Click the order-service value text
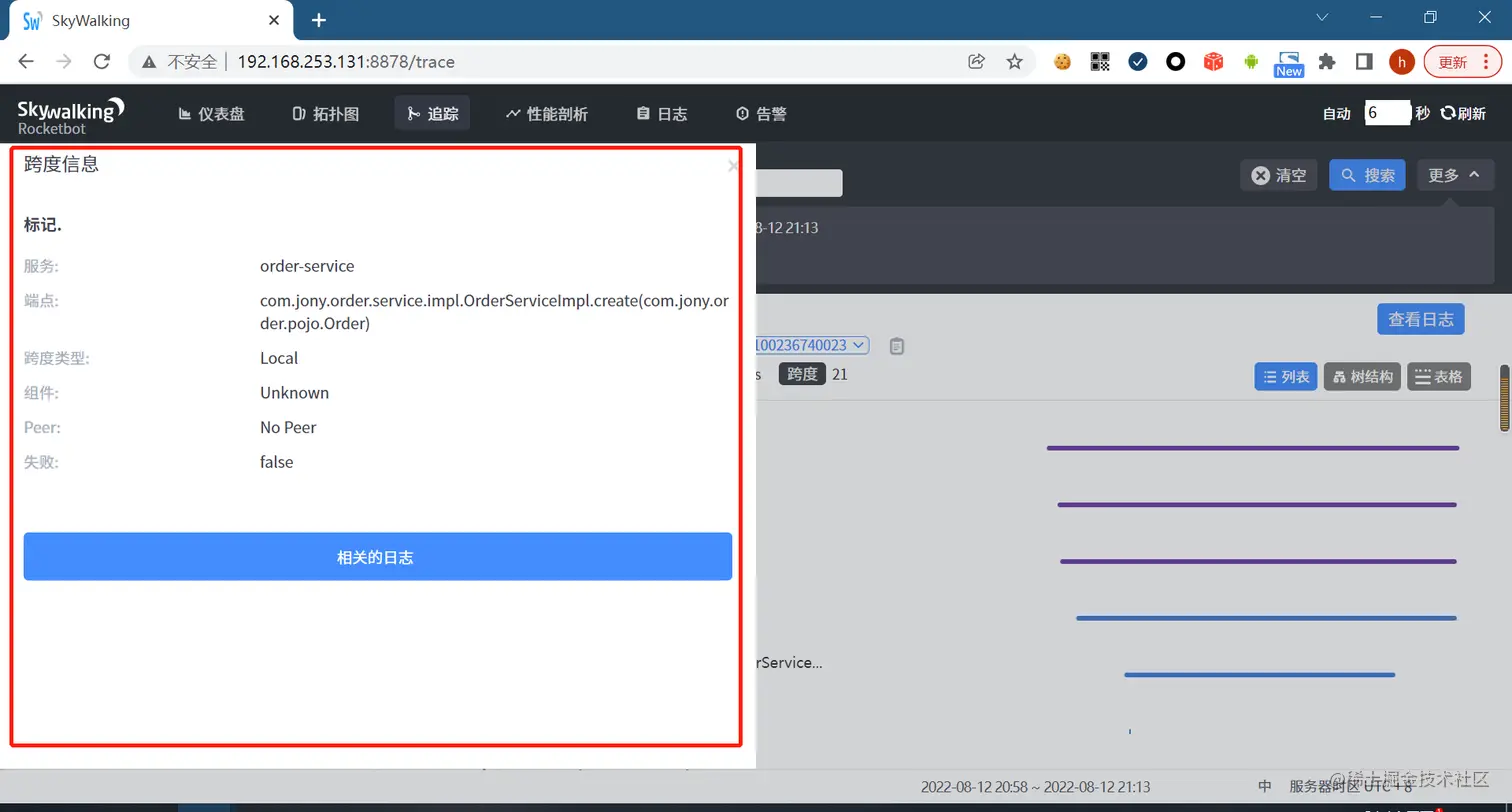This screenshot has width=1512, height=812. click(x=307, y=266)
